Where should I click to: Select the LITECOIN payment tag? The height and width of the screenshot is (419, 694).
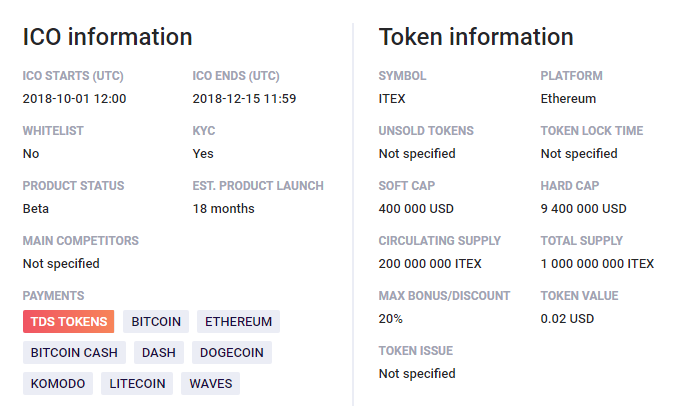pos(136,383)
